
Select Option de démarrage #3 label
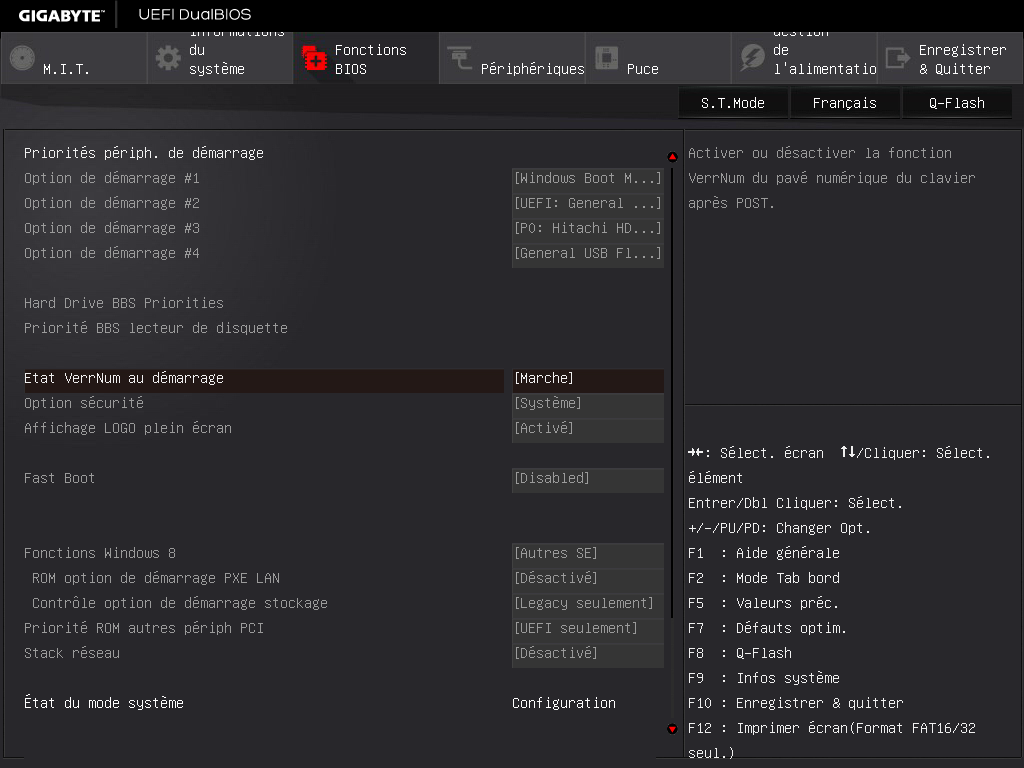coord(112,228)
